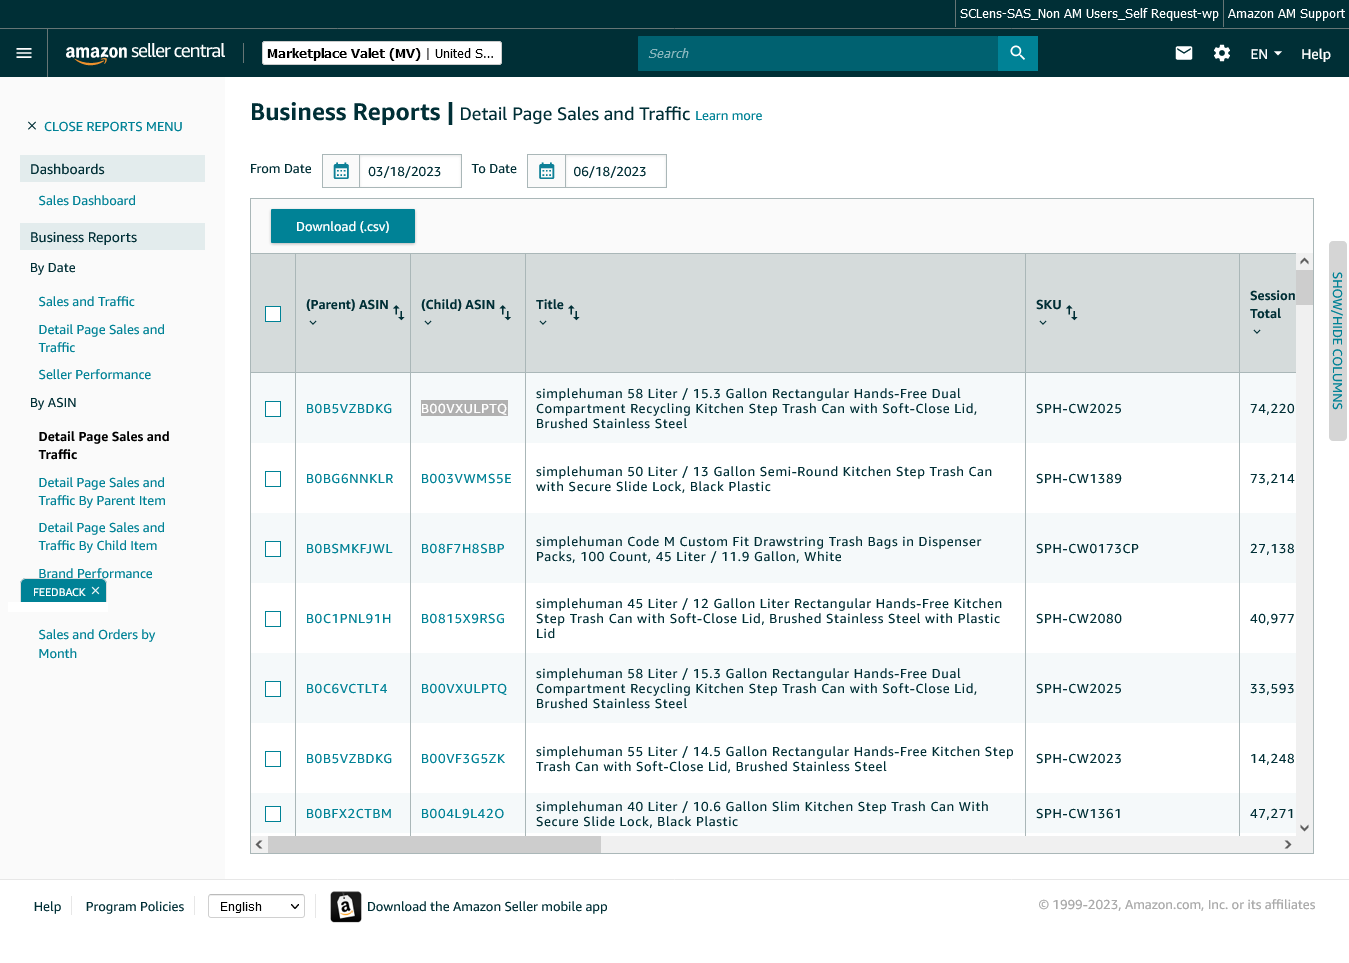Sort by Title arrows icon
Viewport: 1349px width, 963px height.
[574, 313]
